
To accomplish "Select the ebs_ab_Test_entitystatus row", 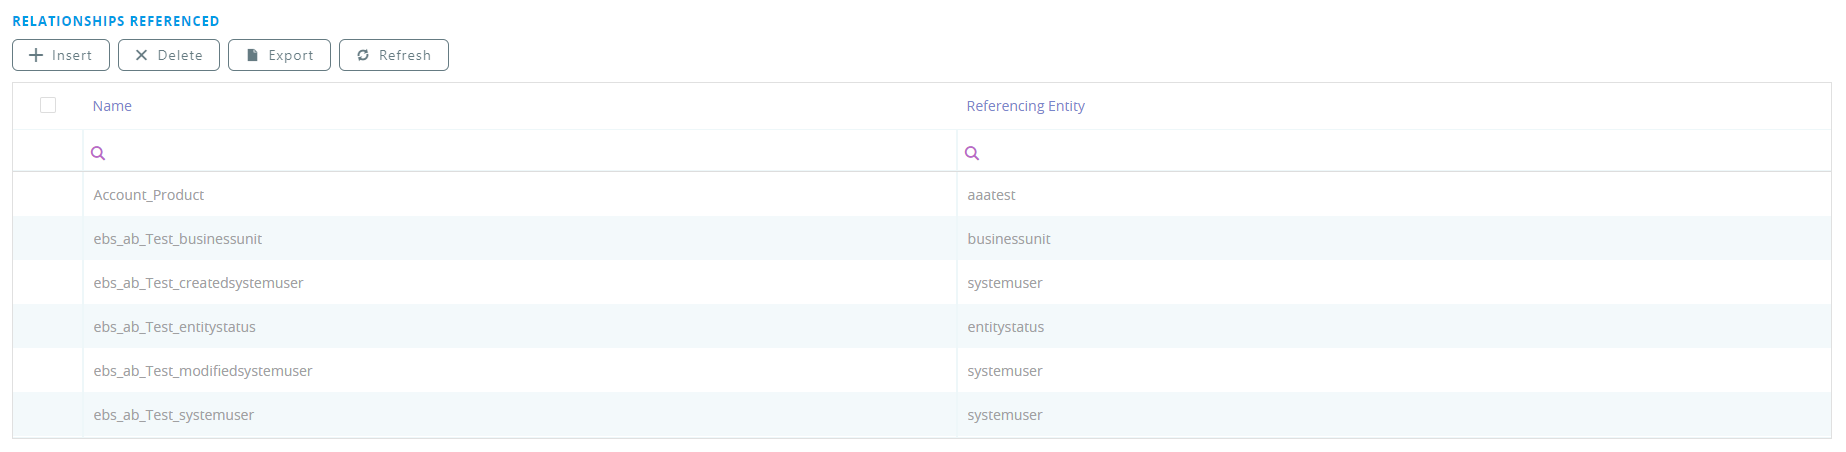I will point(175,327).
